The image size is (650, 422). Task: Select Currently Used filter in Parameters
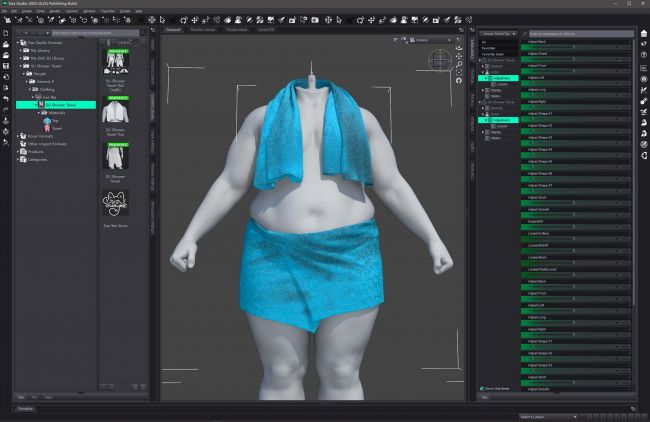pos(493,52)
